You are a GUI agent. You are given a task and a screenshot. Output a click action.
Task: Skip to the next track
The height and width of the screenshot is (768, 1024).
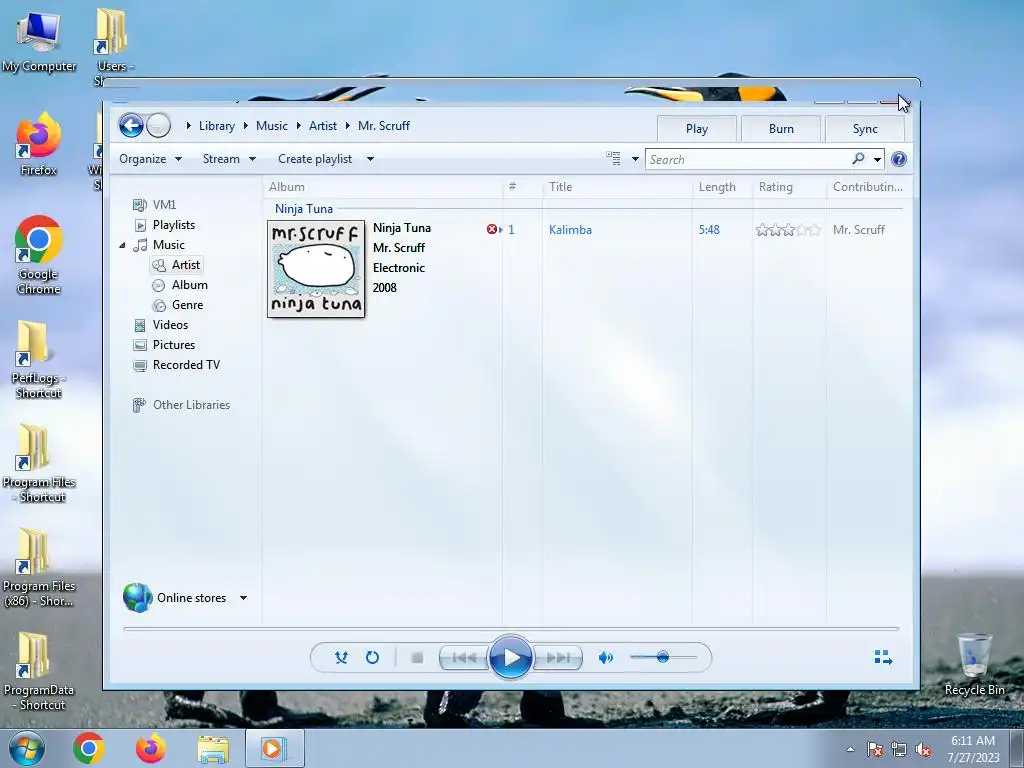558,658
